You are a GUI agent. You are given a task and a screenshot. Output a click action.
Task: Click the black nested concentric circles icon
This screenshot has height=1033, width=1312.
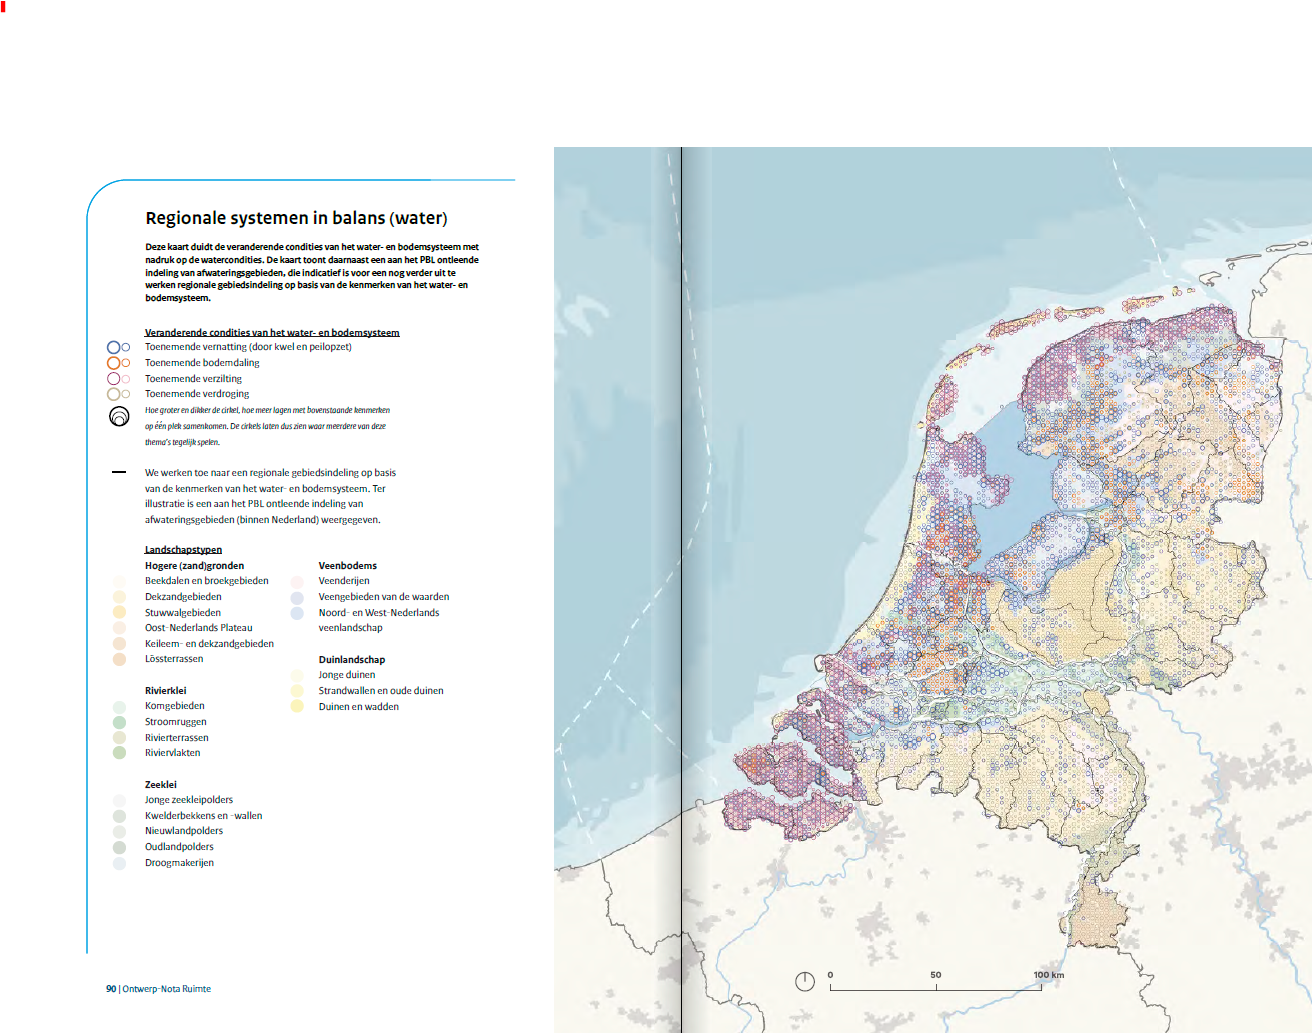tap(119, 416)
